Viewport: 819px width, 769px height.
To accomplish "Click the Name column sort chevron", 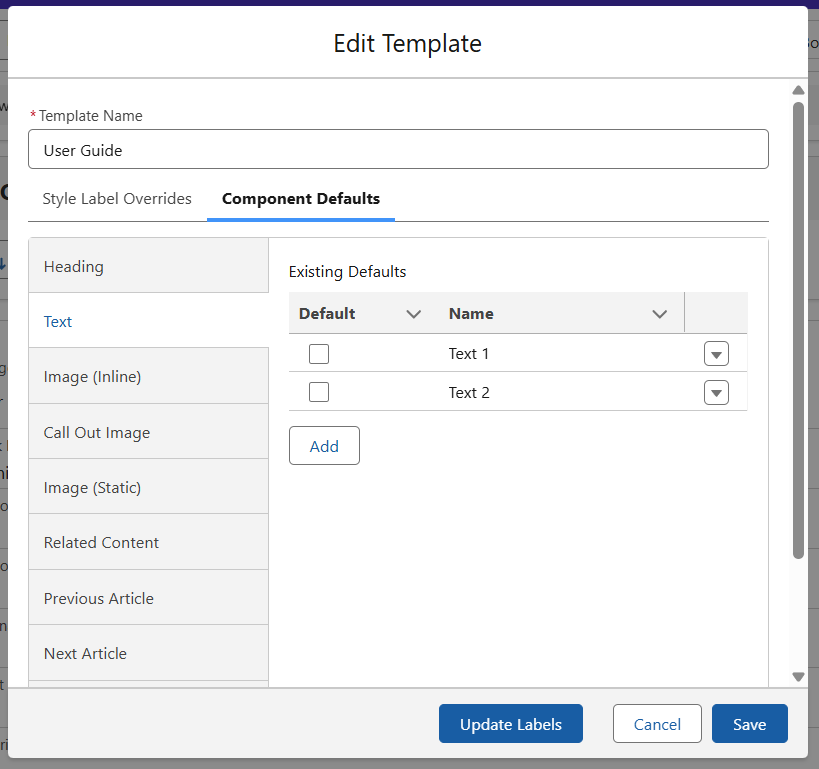I will pos(659,314).
